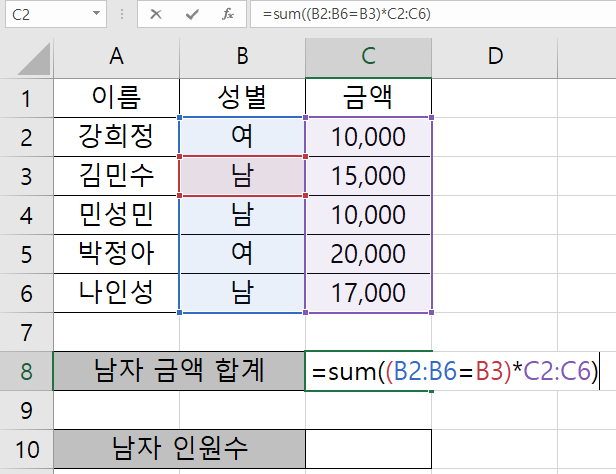Select row 7 header
This screenshot has height=474, width=616.
click(26, 332)
